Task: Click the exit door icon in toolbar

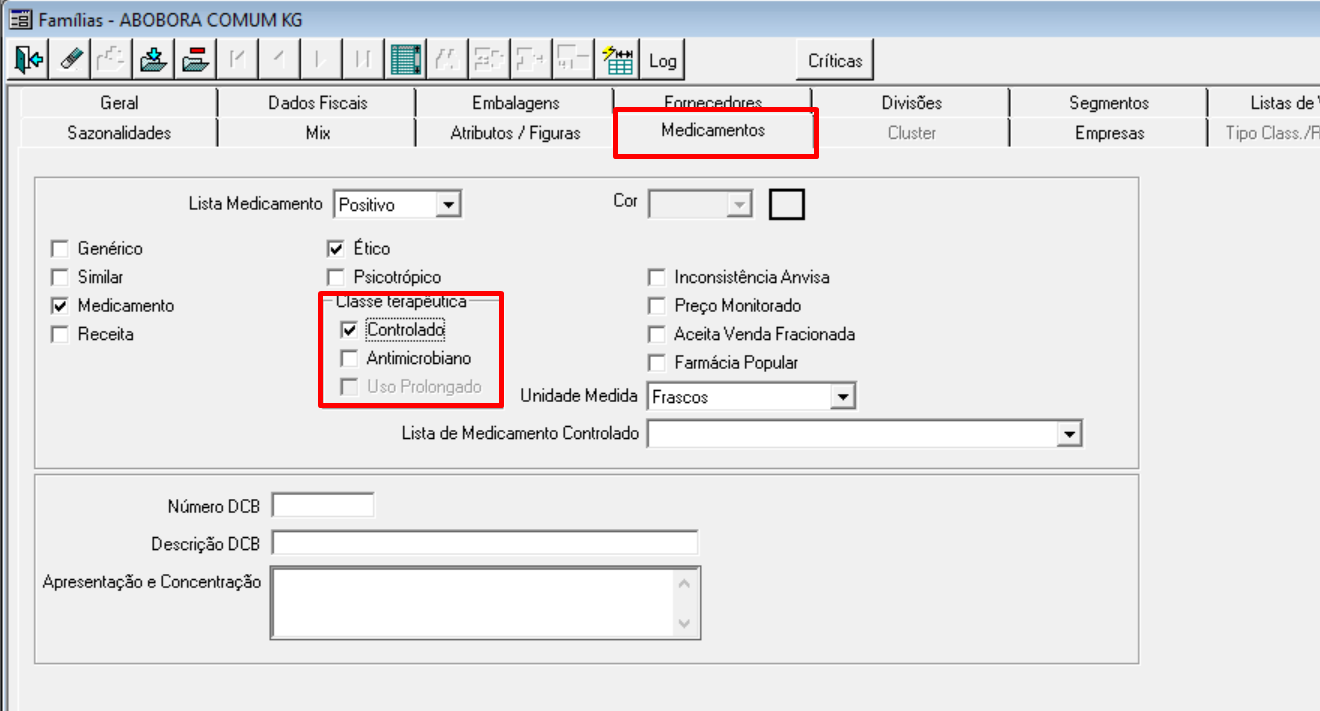Action: pos(29,60)
